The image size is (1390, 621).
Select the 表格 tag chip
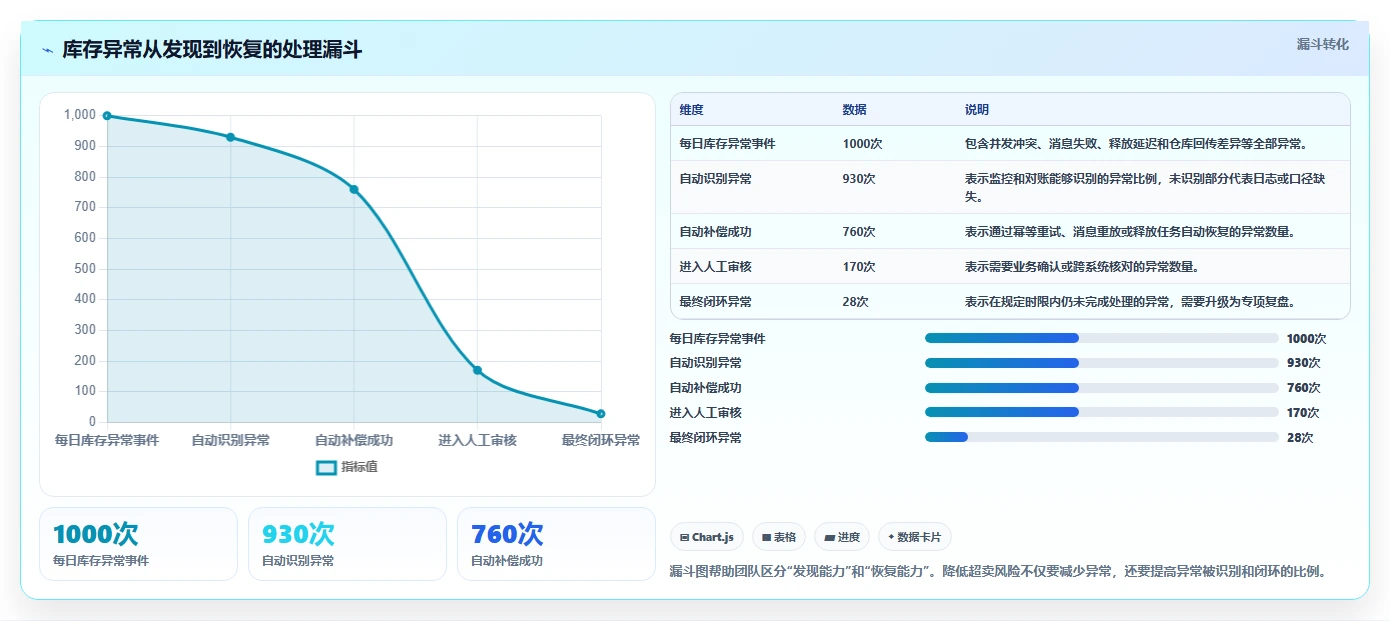(779, 537)
